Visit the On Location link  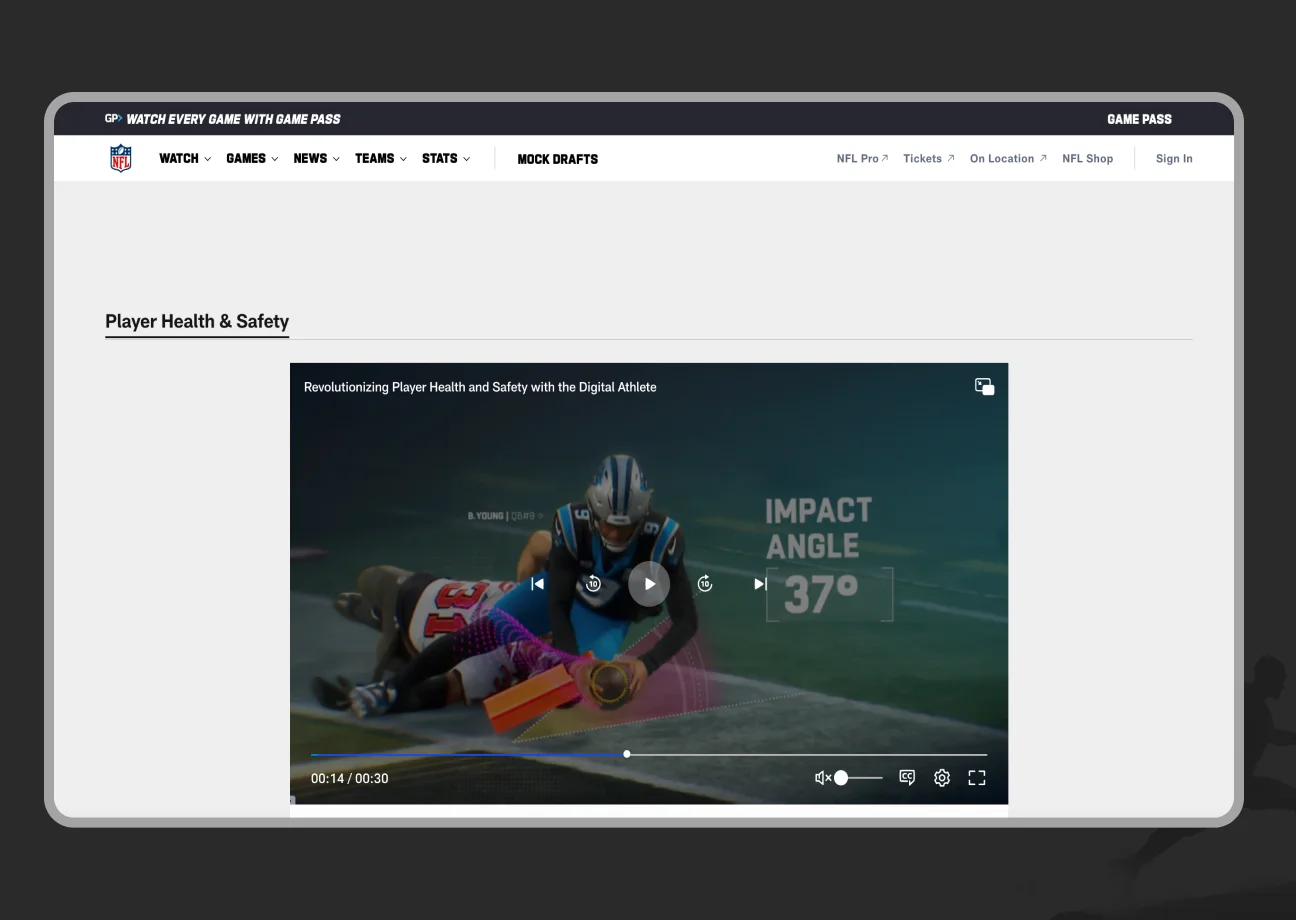coord(1008,158)
